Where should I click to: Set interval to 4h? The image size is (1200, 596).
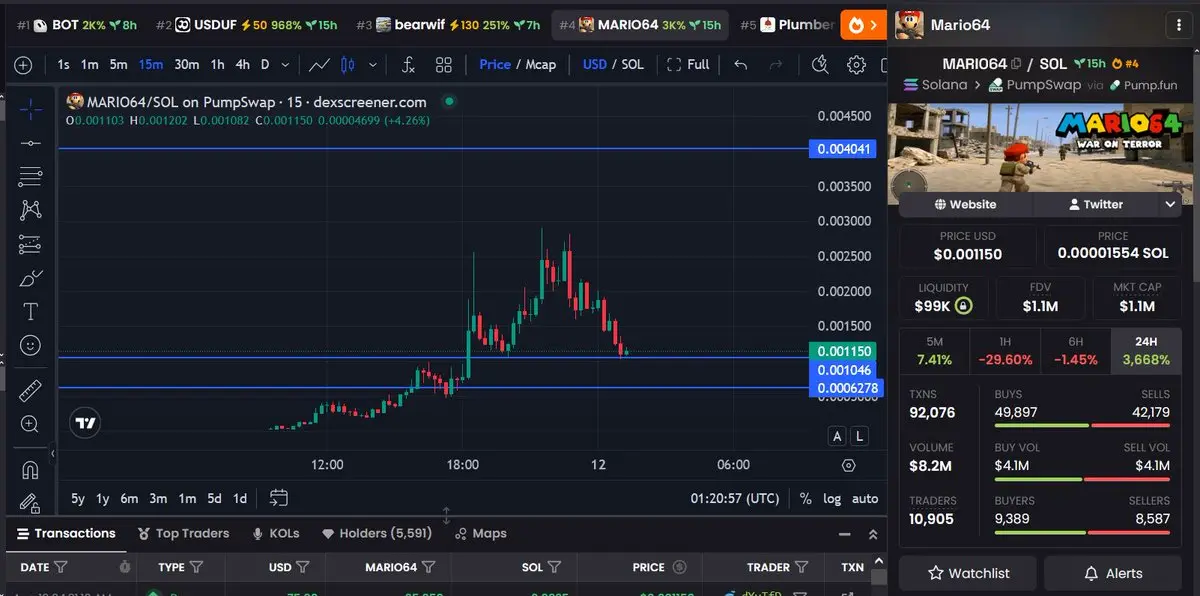[242, 64]
